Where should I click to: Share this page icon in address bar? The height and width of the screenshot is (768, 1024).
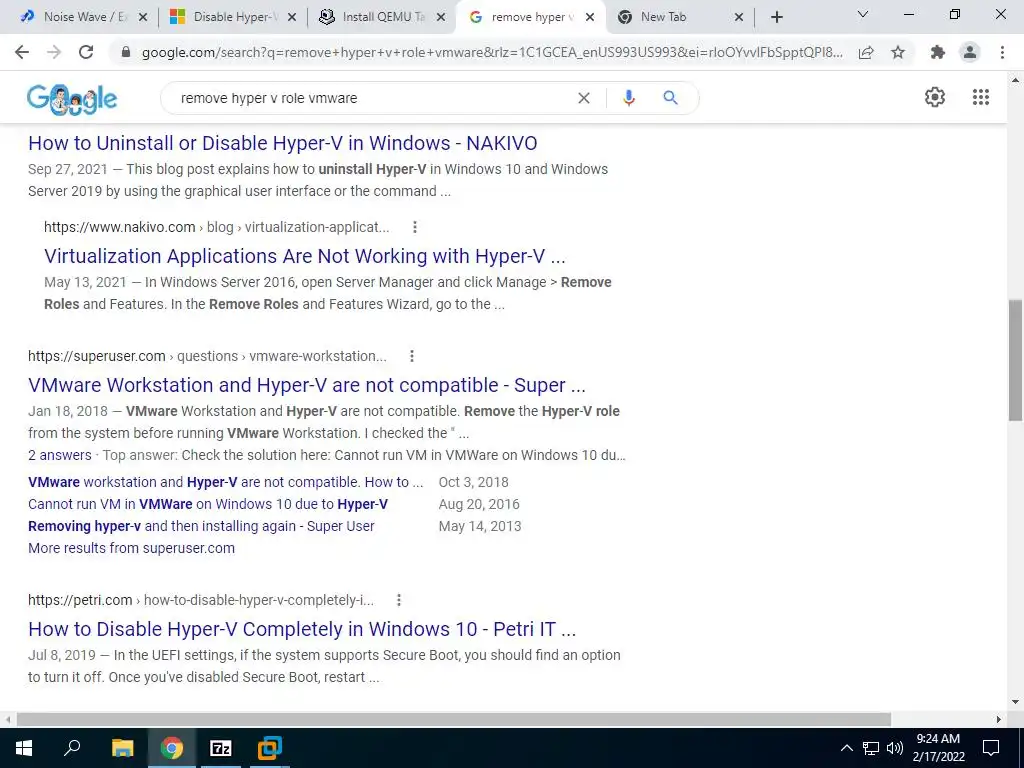click(x=866, y=52)
